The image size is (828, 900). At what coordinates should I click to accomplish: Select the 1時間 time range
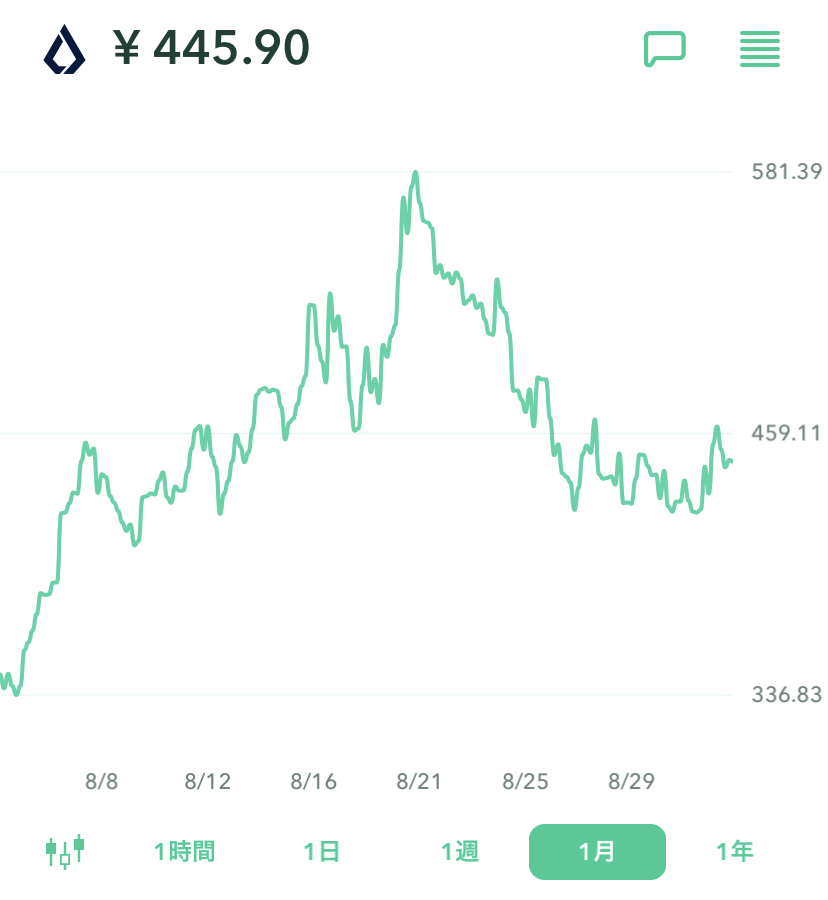click(x=184, y=852)
